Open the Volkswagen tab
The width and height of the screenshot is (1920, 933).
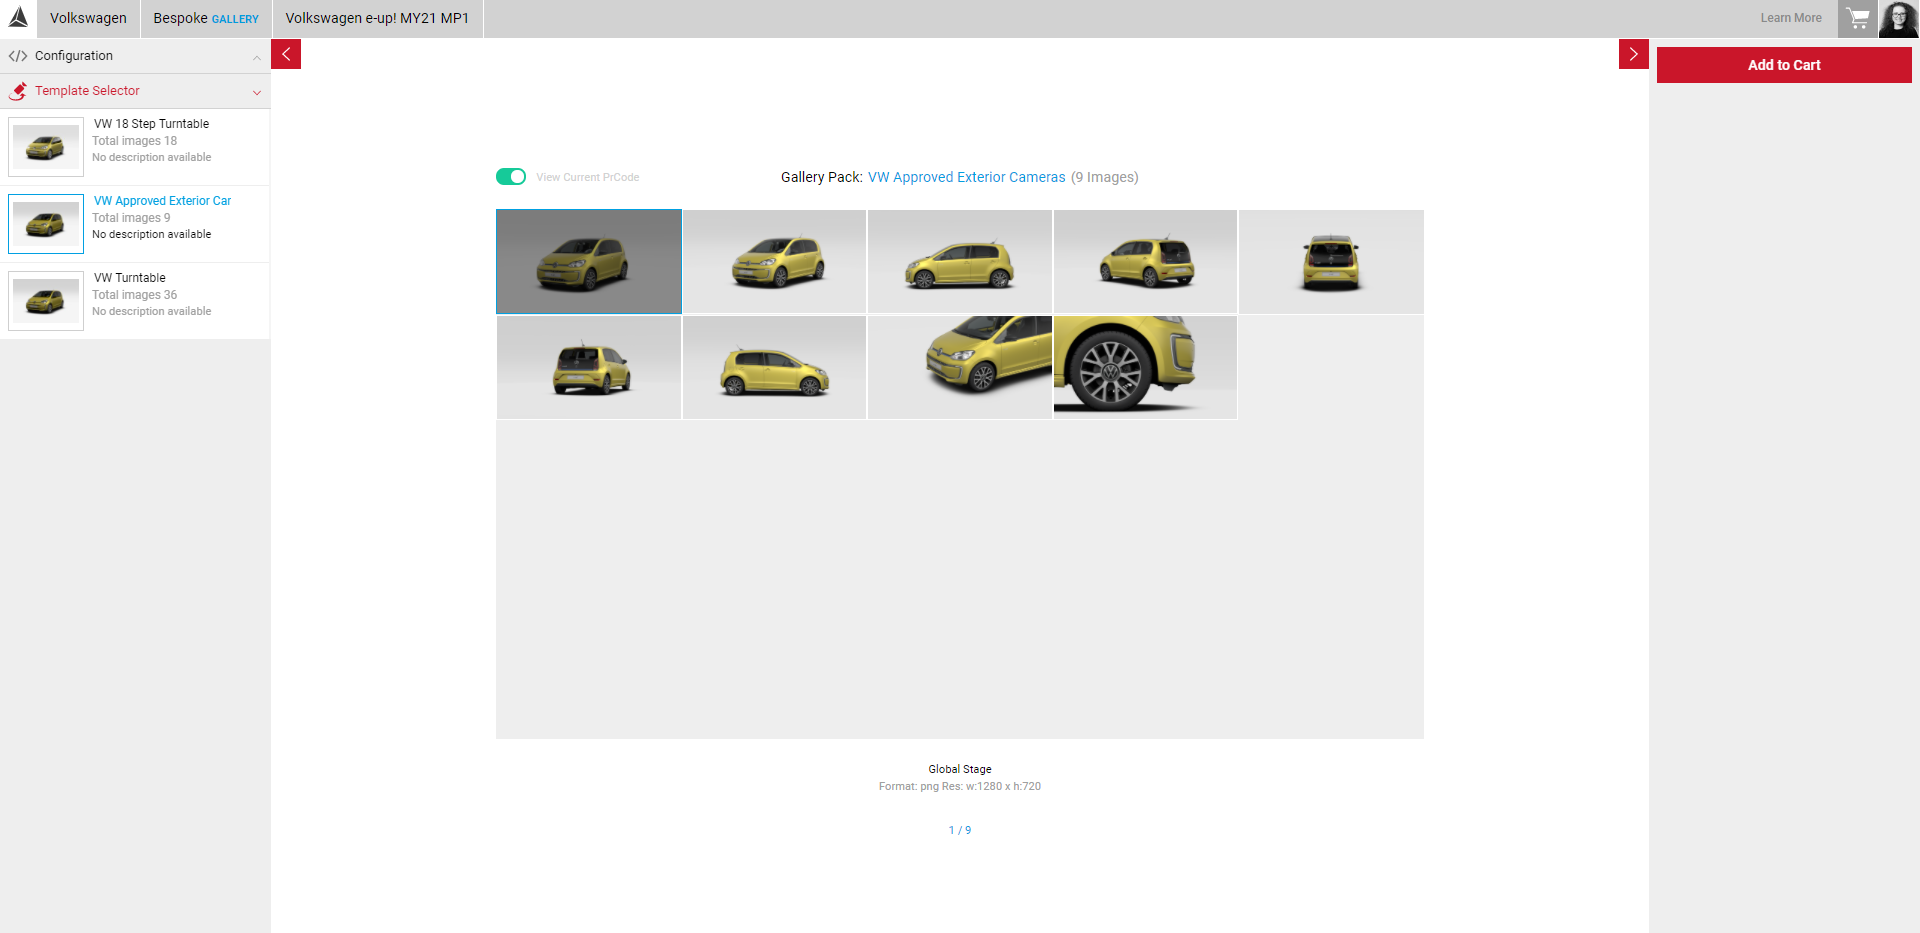pos(88,18)
